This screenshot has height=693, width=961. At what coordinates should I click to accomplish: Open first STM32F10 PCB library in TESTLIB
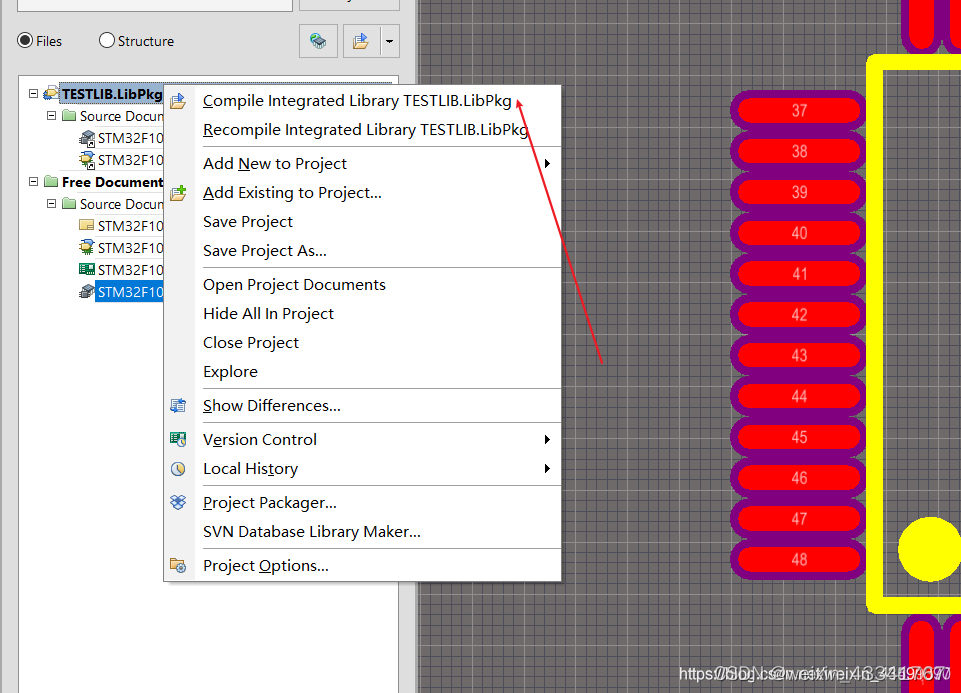[x=129, y=138]
